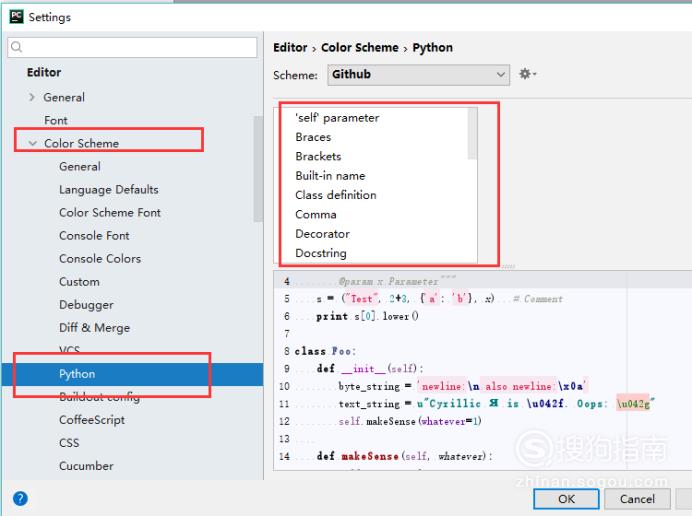Select General under Color Scheme
Viewport: 692px width, 516px height.
pos(79,167)
